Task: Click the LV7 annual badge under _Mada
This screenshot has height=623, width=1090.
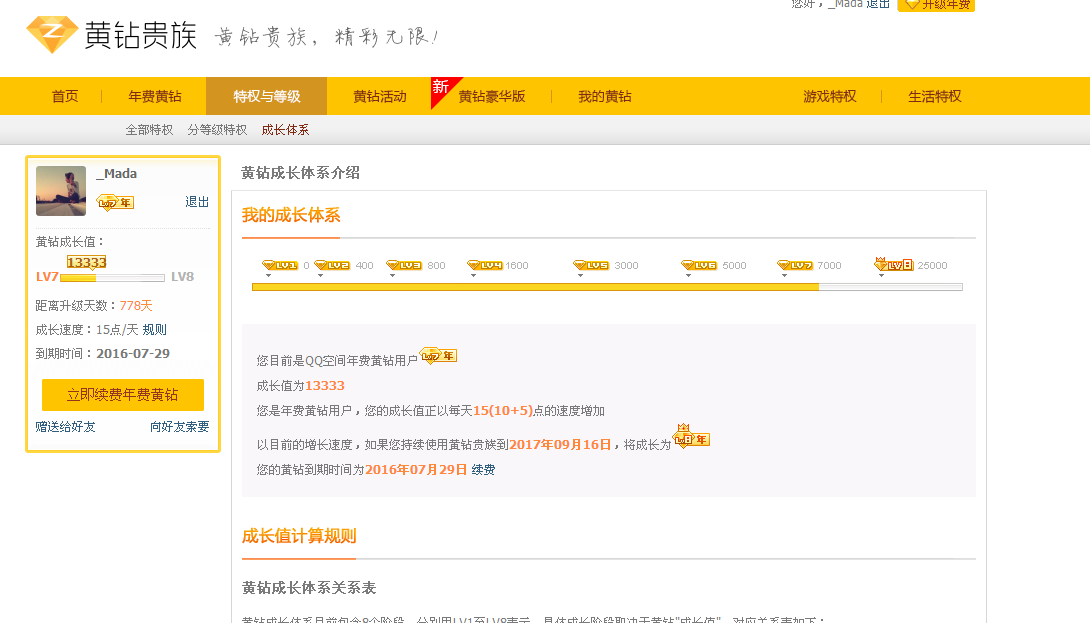Action: [115, 202]
